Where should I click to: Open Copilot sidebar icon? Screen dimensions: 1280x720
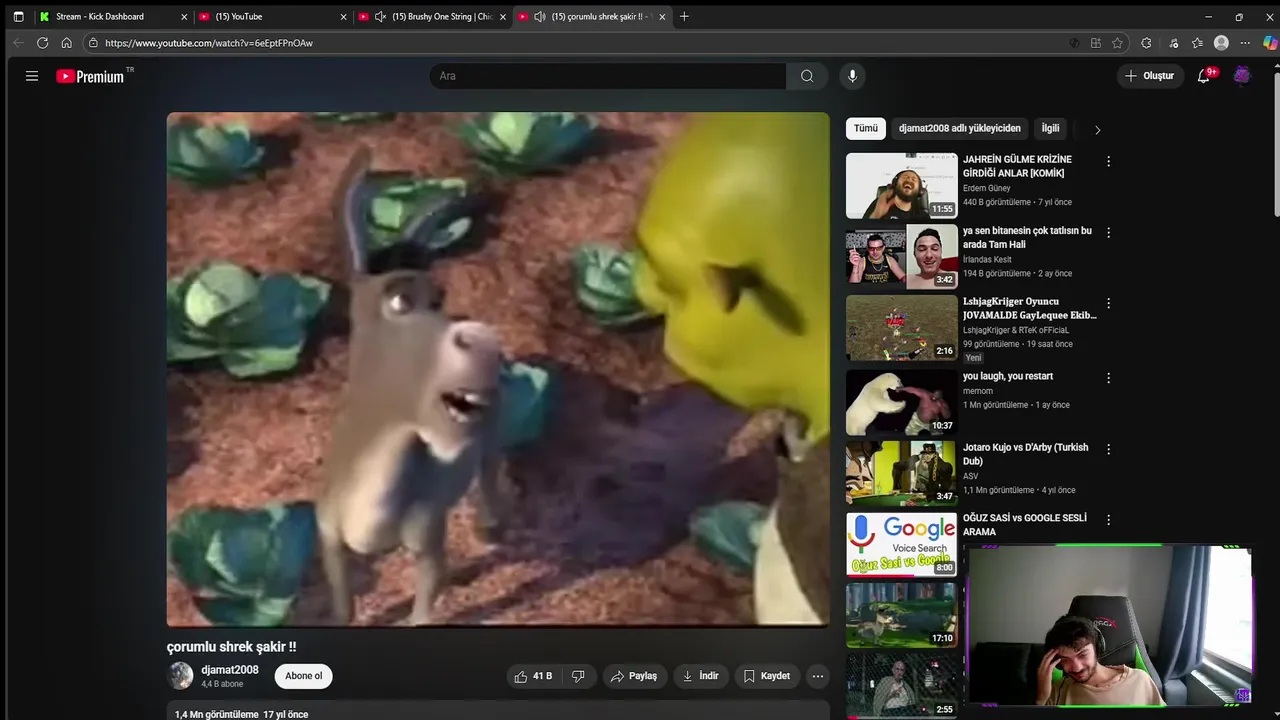pyautogui.click(x=1270, y=43)
